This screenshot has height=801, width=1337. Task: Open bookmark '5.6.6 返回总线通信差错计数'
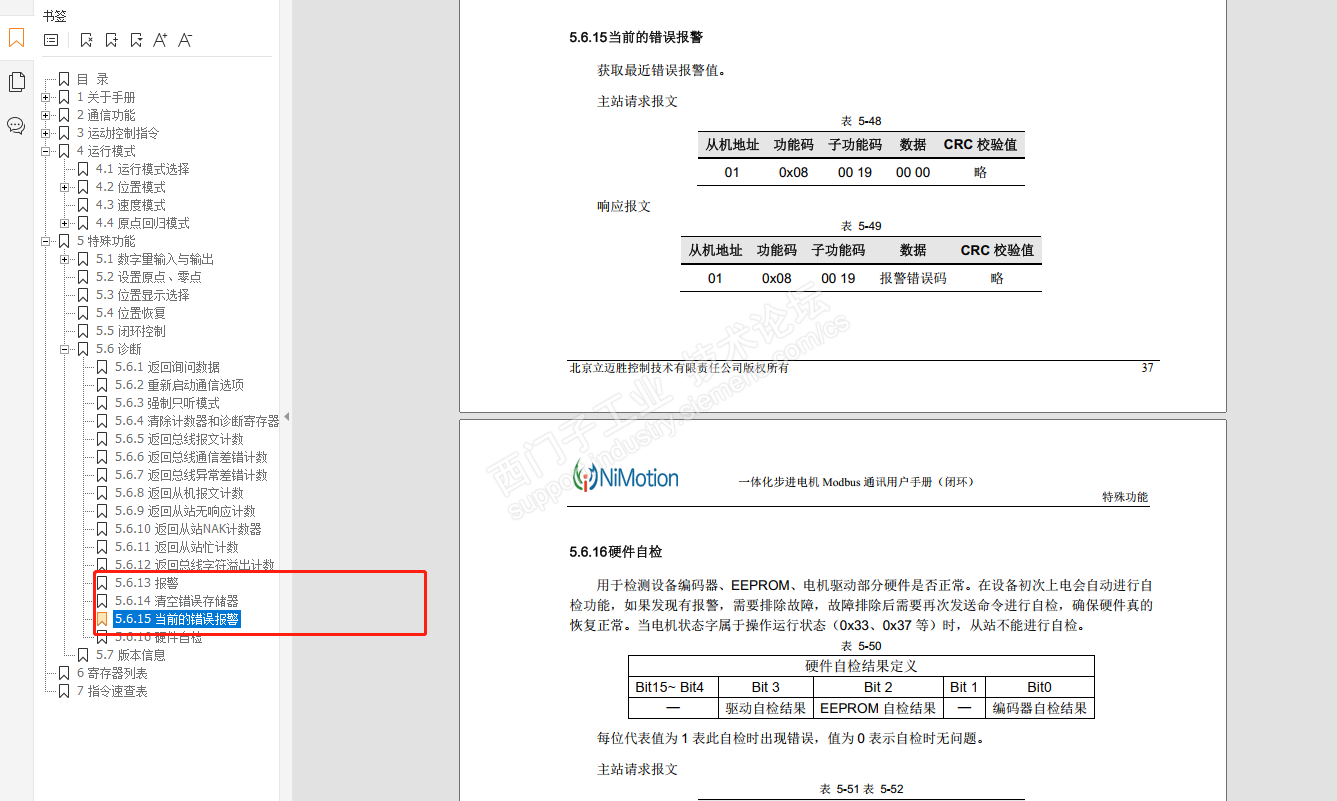coord(191,457)
